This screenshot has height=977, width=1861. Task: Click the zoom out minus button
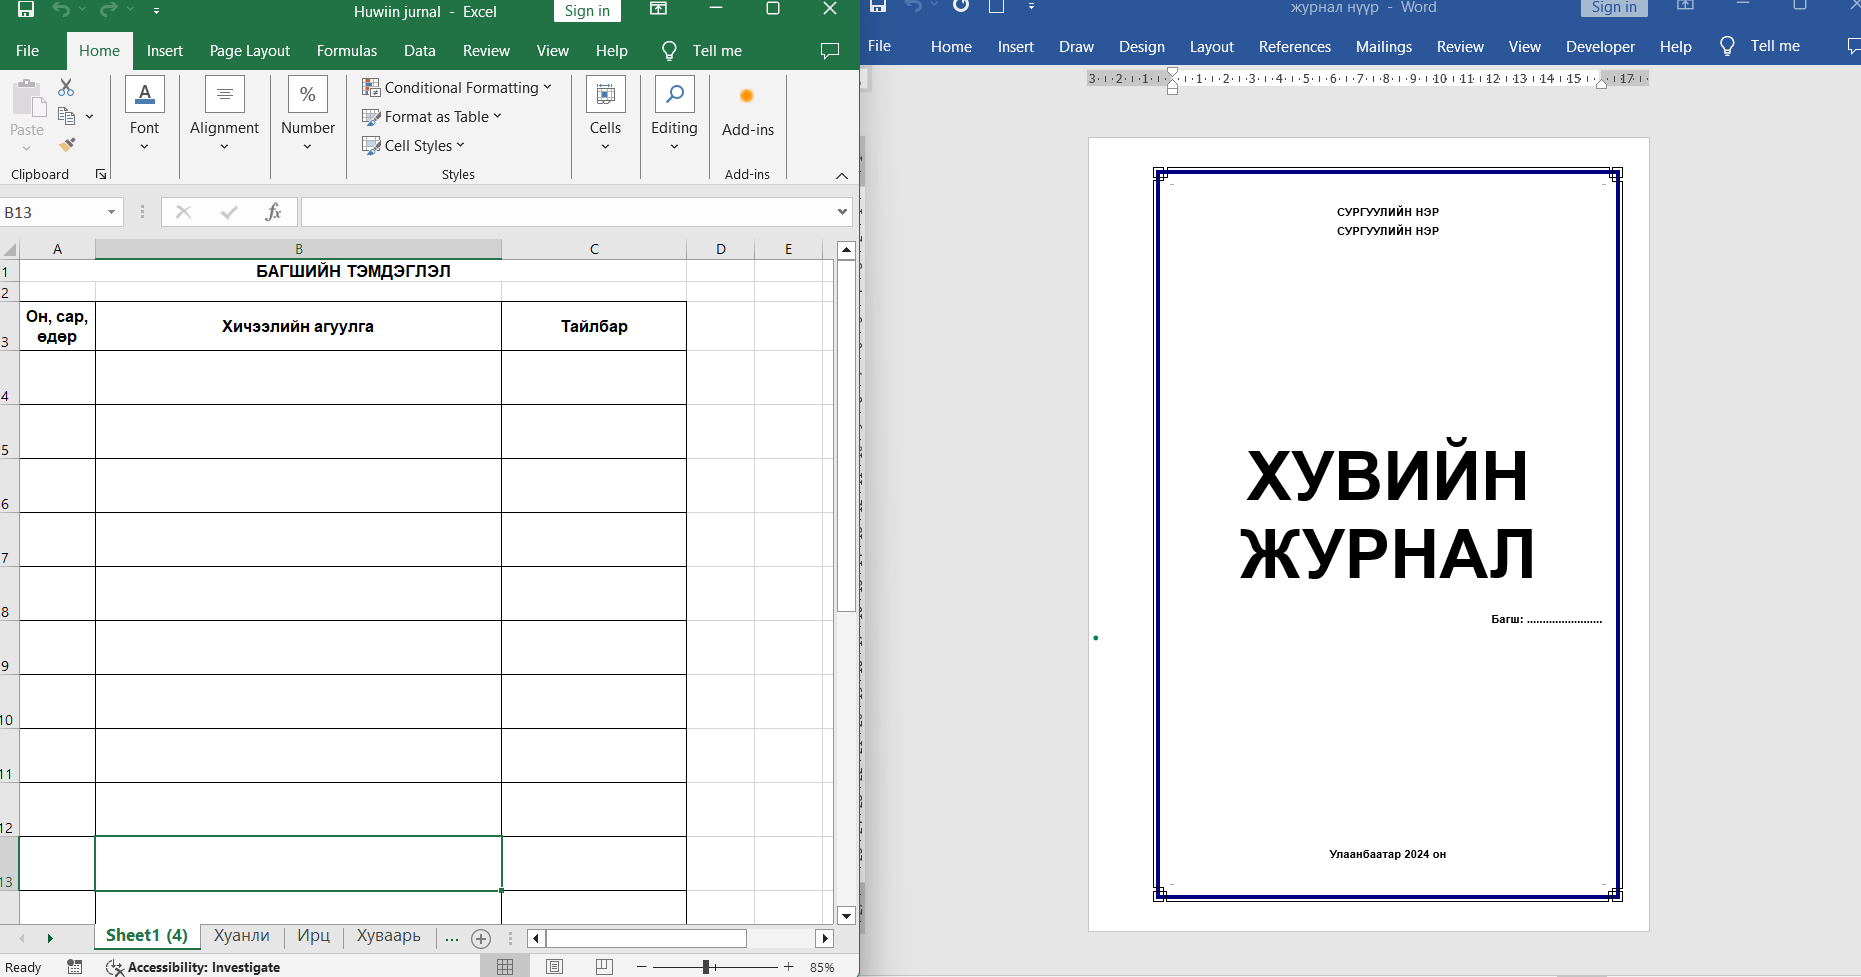(642, 966)
